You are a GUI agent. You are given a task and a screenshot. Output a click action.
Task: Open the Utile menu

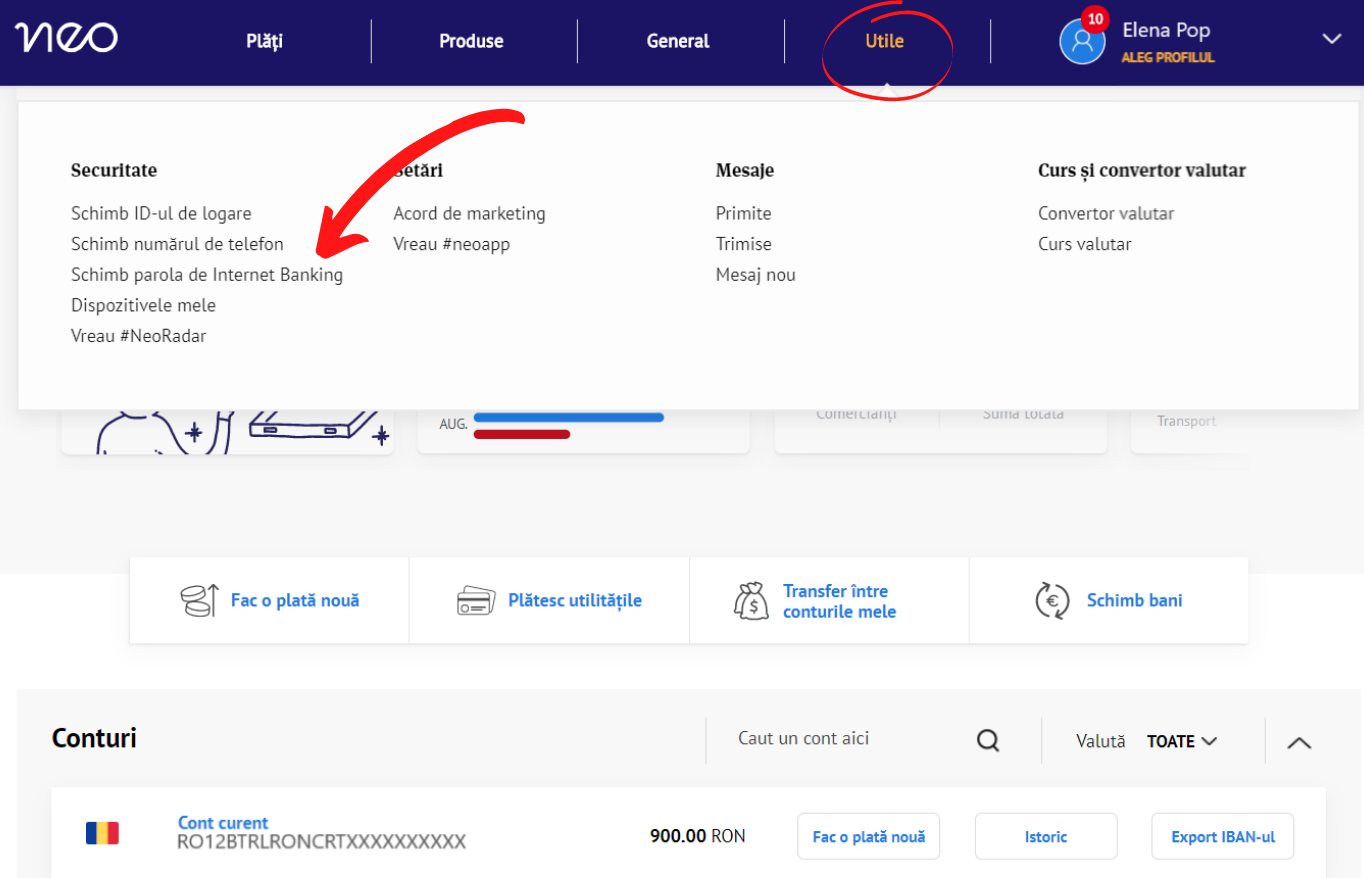[885, 41]
